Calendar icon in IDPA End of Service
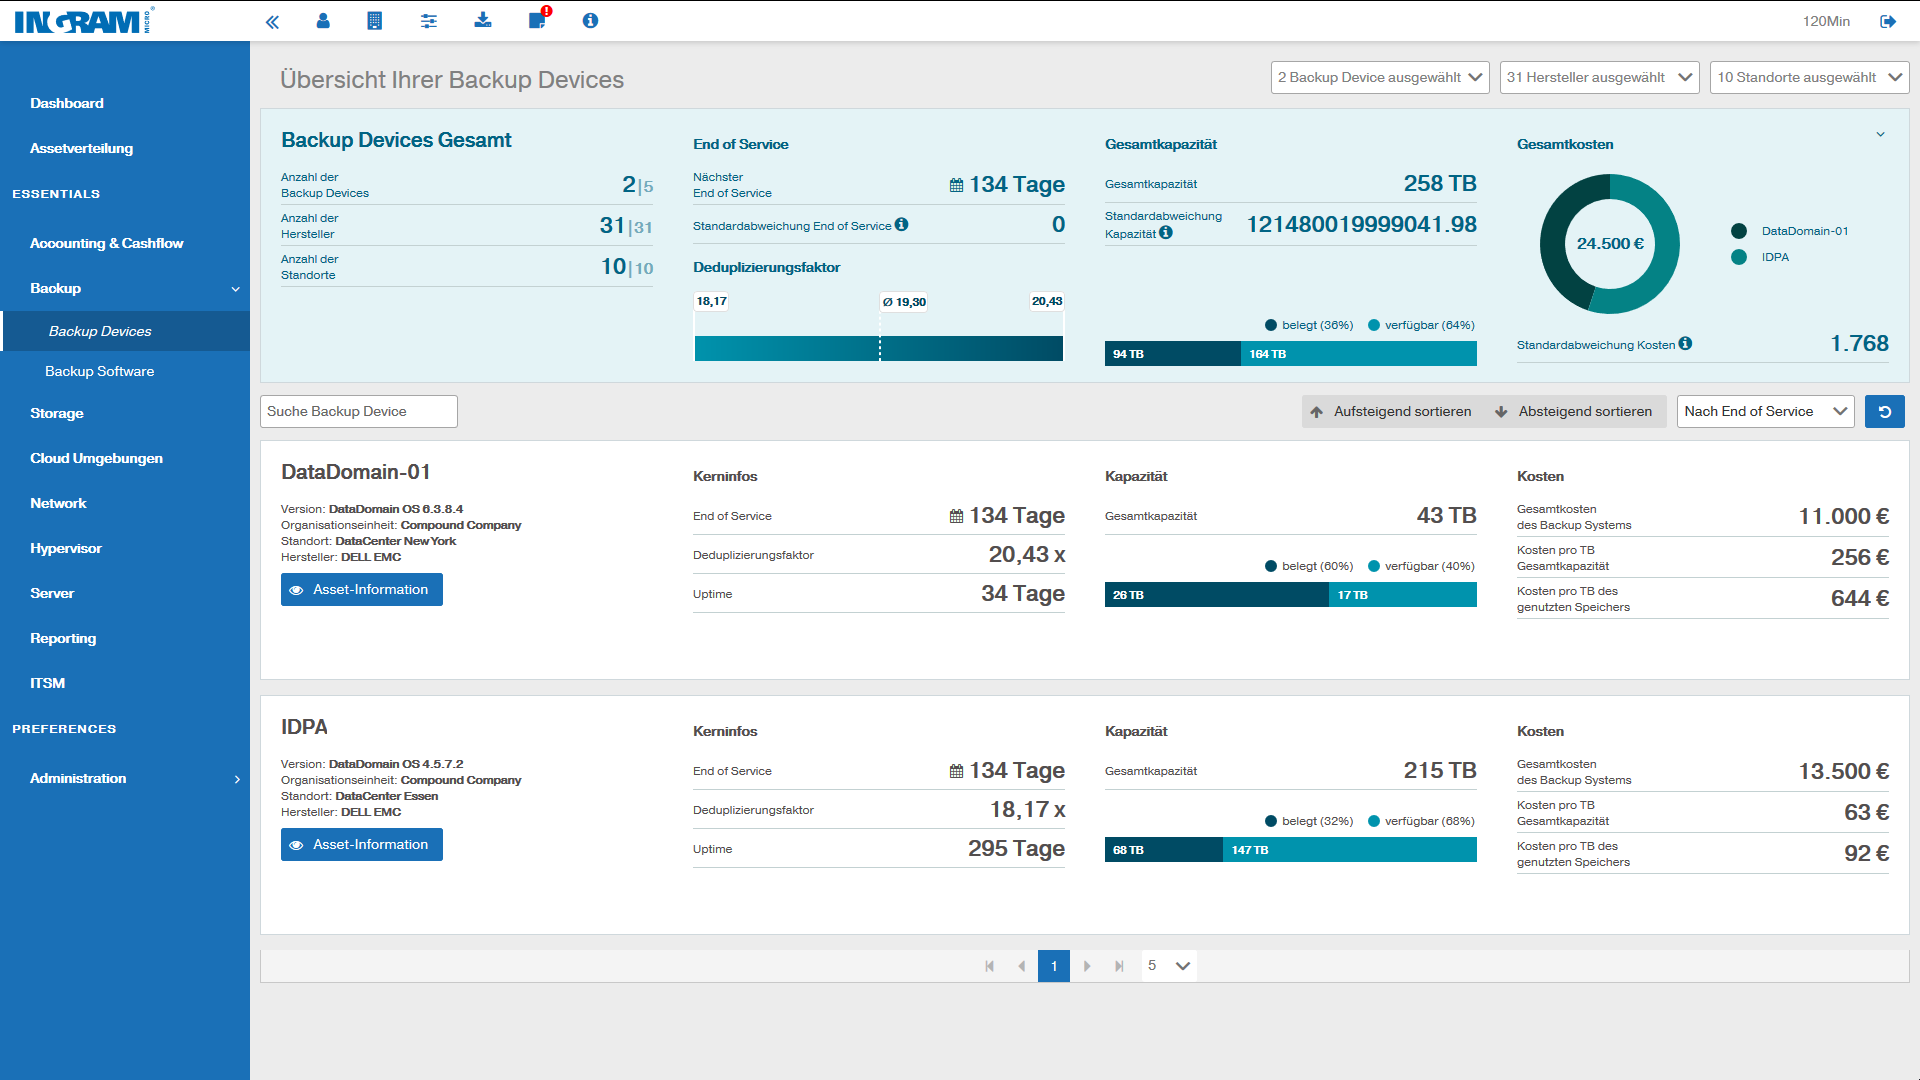 coord(957,771)
